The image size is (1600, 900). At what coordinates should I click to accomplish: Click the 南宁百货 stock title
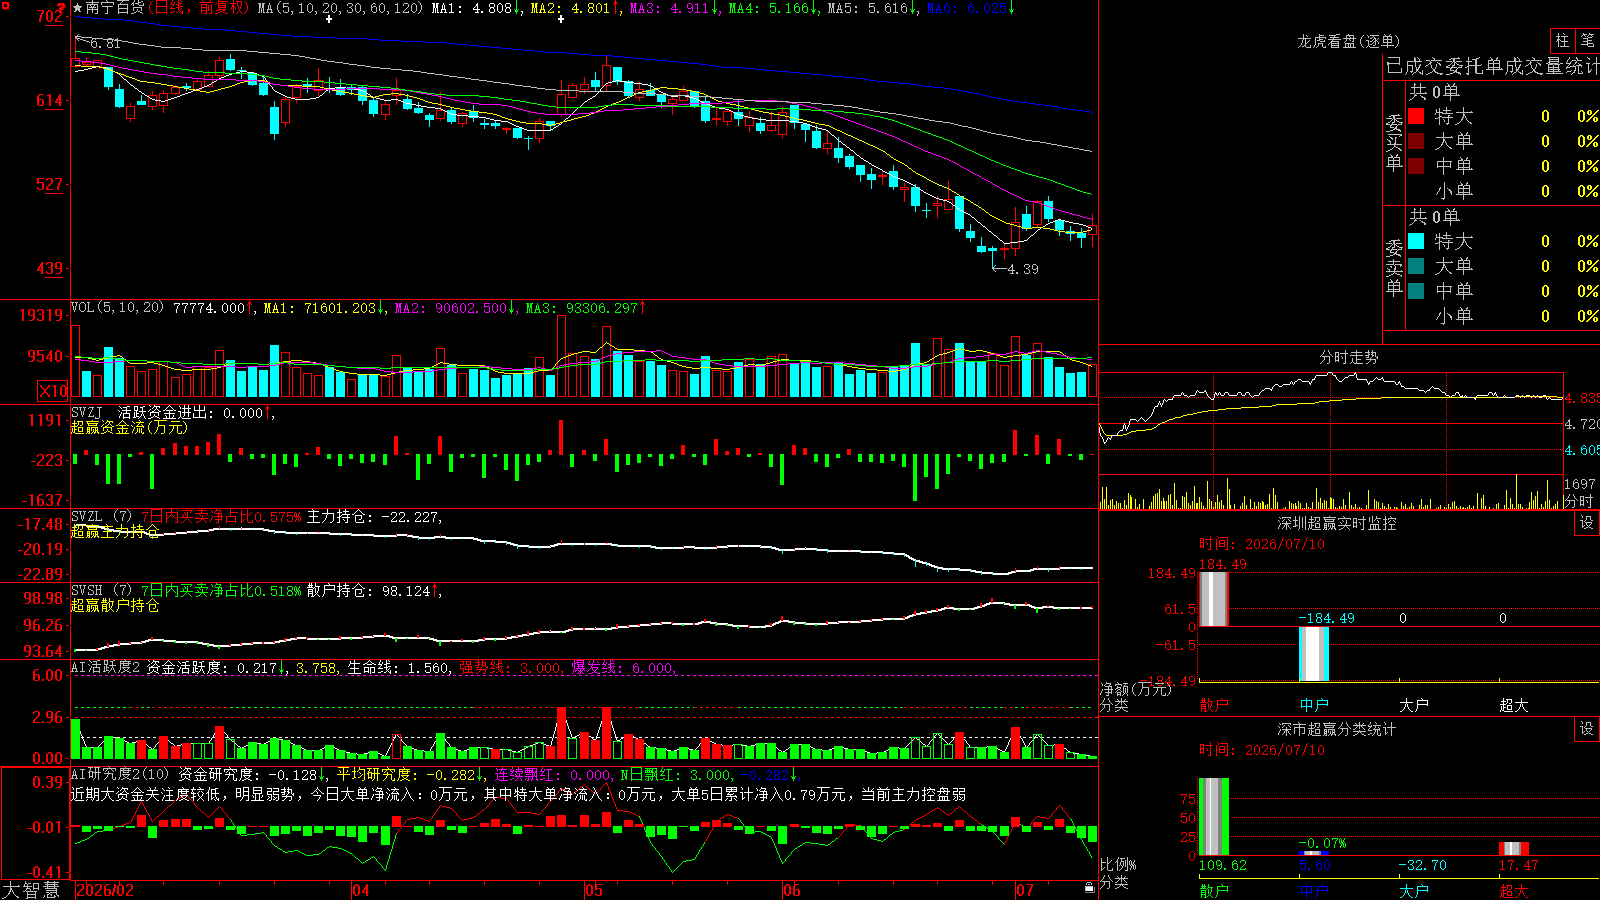pyautogui.click(x=115, y=8)
